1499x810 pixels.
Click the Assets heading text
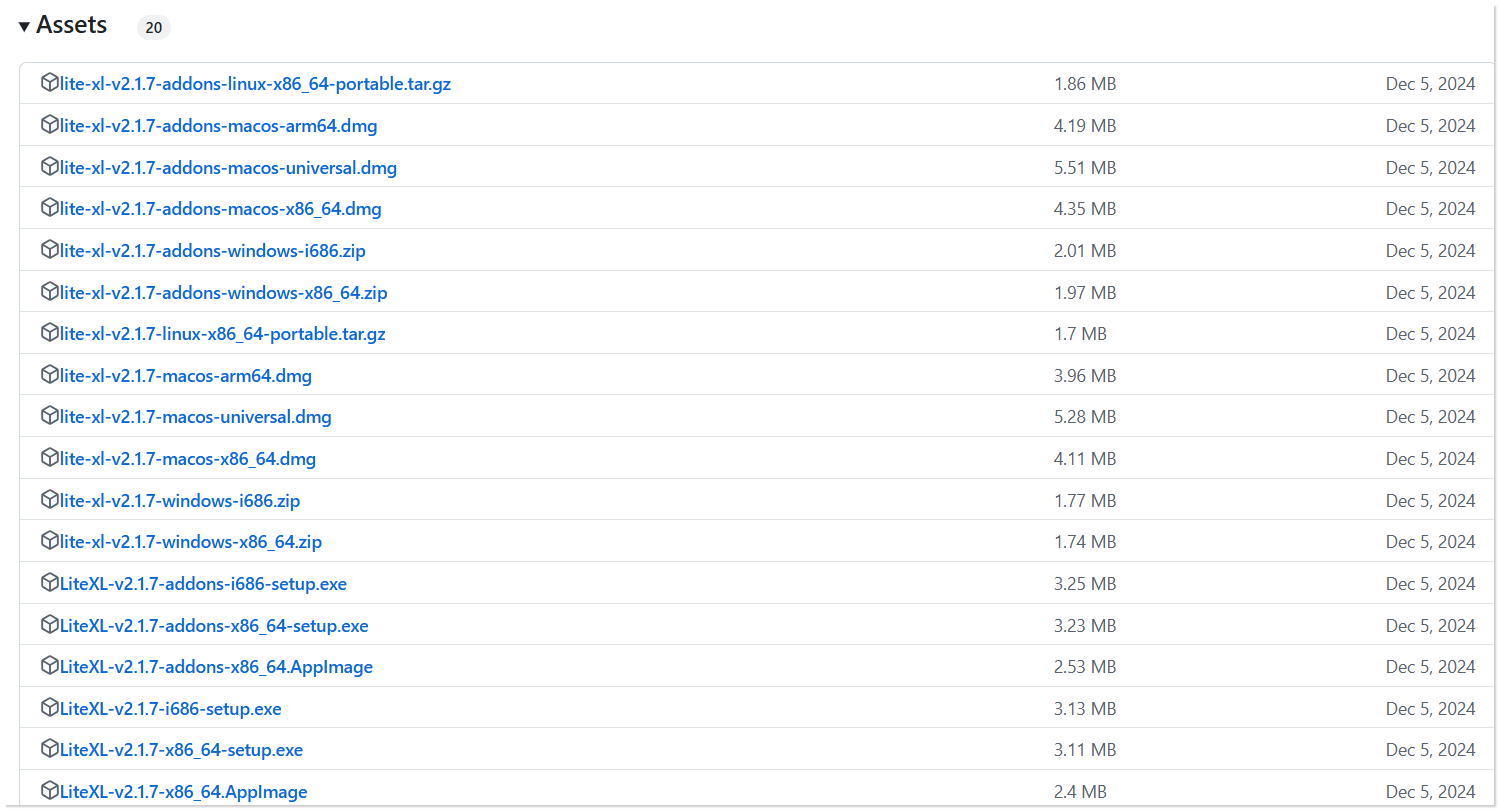click(x=71, y=26)
